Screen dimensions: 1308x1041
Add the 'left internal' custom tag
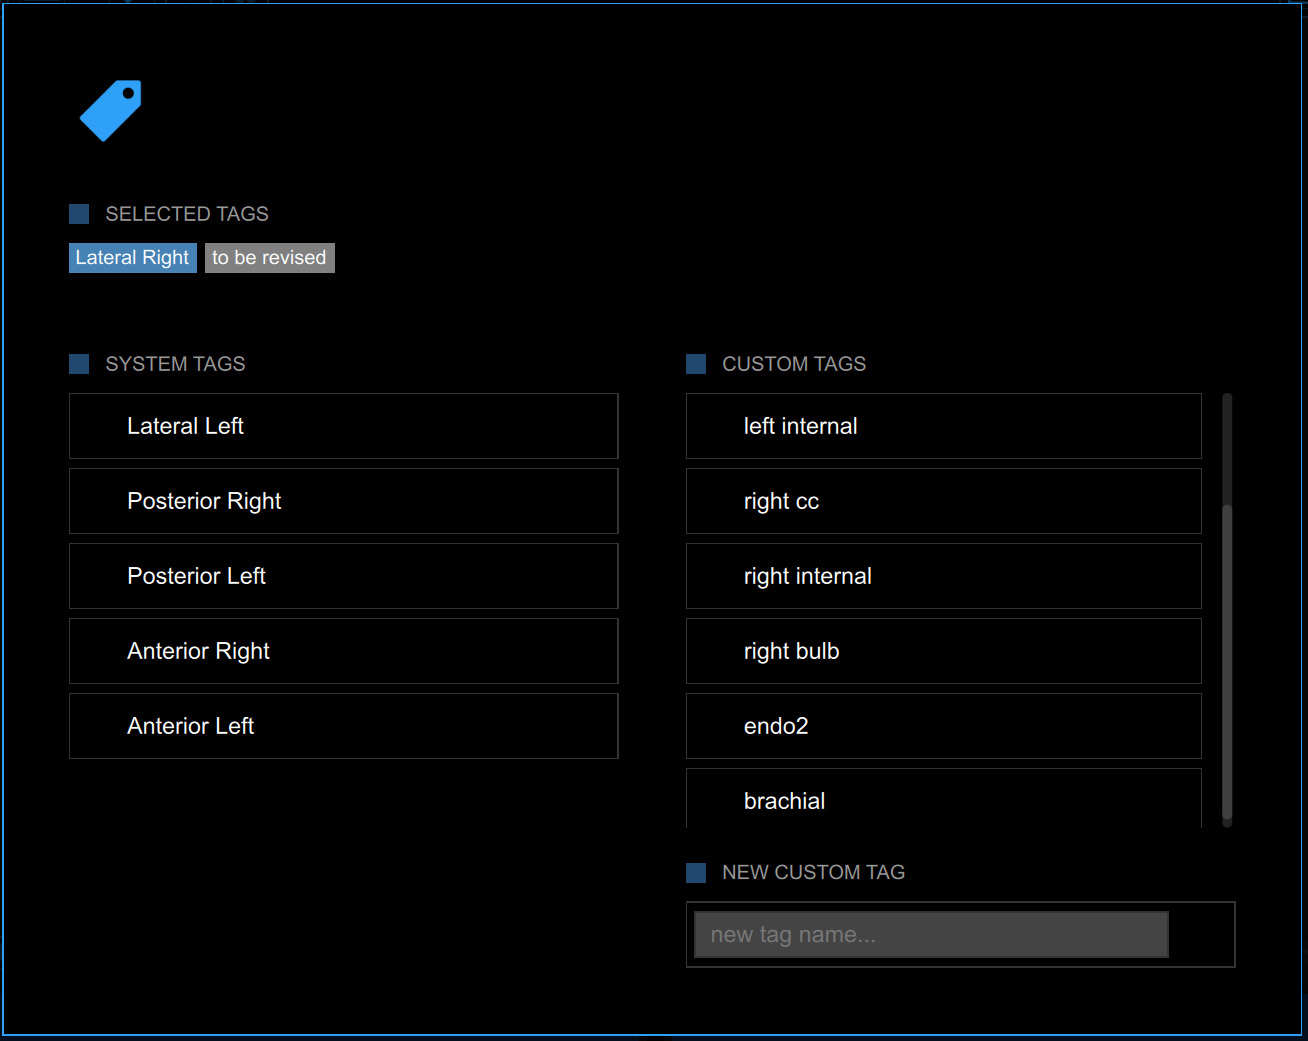pyautogui.click(x=943, y=426)
